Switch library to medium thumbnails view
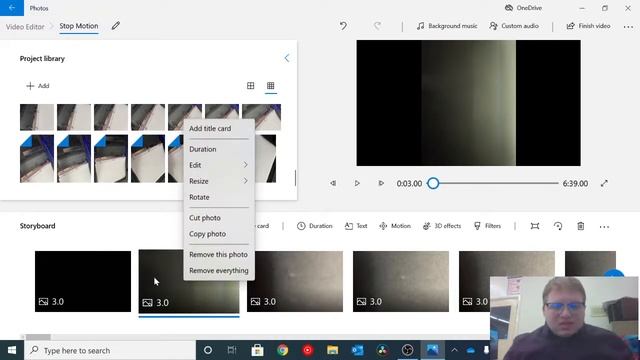This screenshot has width=640, height=360. 251,85
